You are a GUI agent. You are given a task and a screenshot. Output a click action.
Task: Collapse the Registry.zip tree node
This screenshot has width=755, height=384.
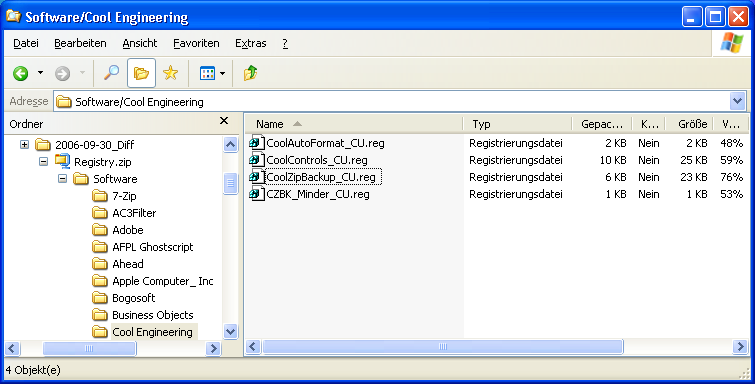pyautogui.click(x=43, y=162)
